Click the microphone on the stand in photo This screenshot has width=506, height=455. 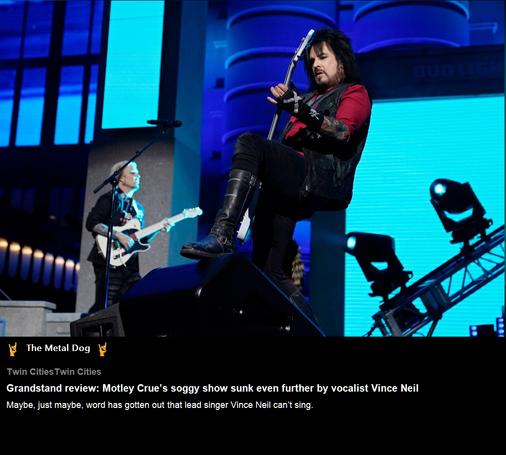click(x=164, y=123)
